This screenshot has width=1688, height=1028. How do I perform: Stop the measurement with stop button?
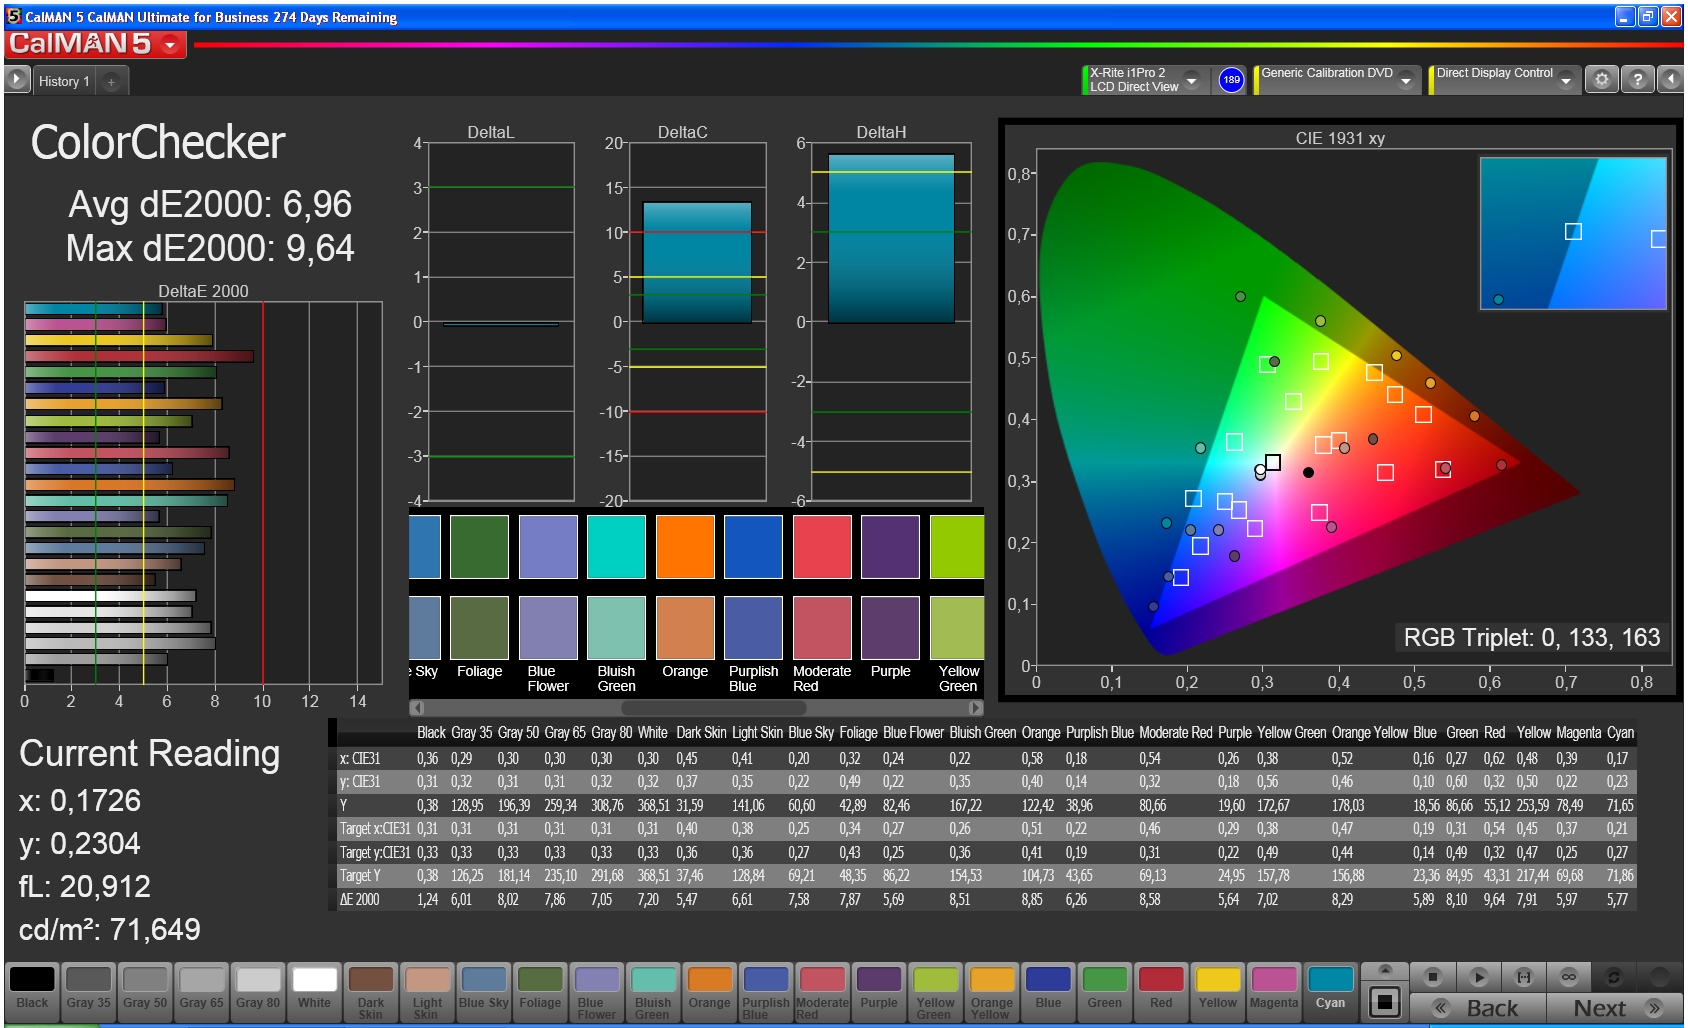click(x=1433, y=976)
